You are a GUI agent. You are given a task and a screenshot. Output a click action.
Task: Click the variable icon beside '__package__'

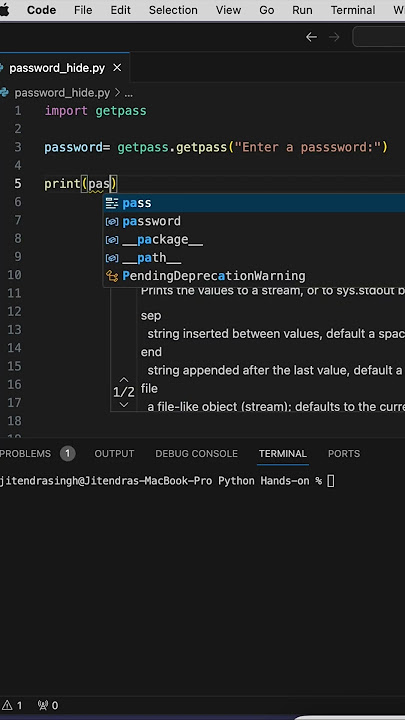tap(112, 240)
